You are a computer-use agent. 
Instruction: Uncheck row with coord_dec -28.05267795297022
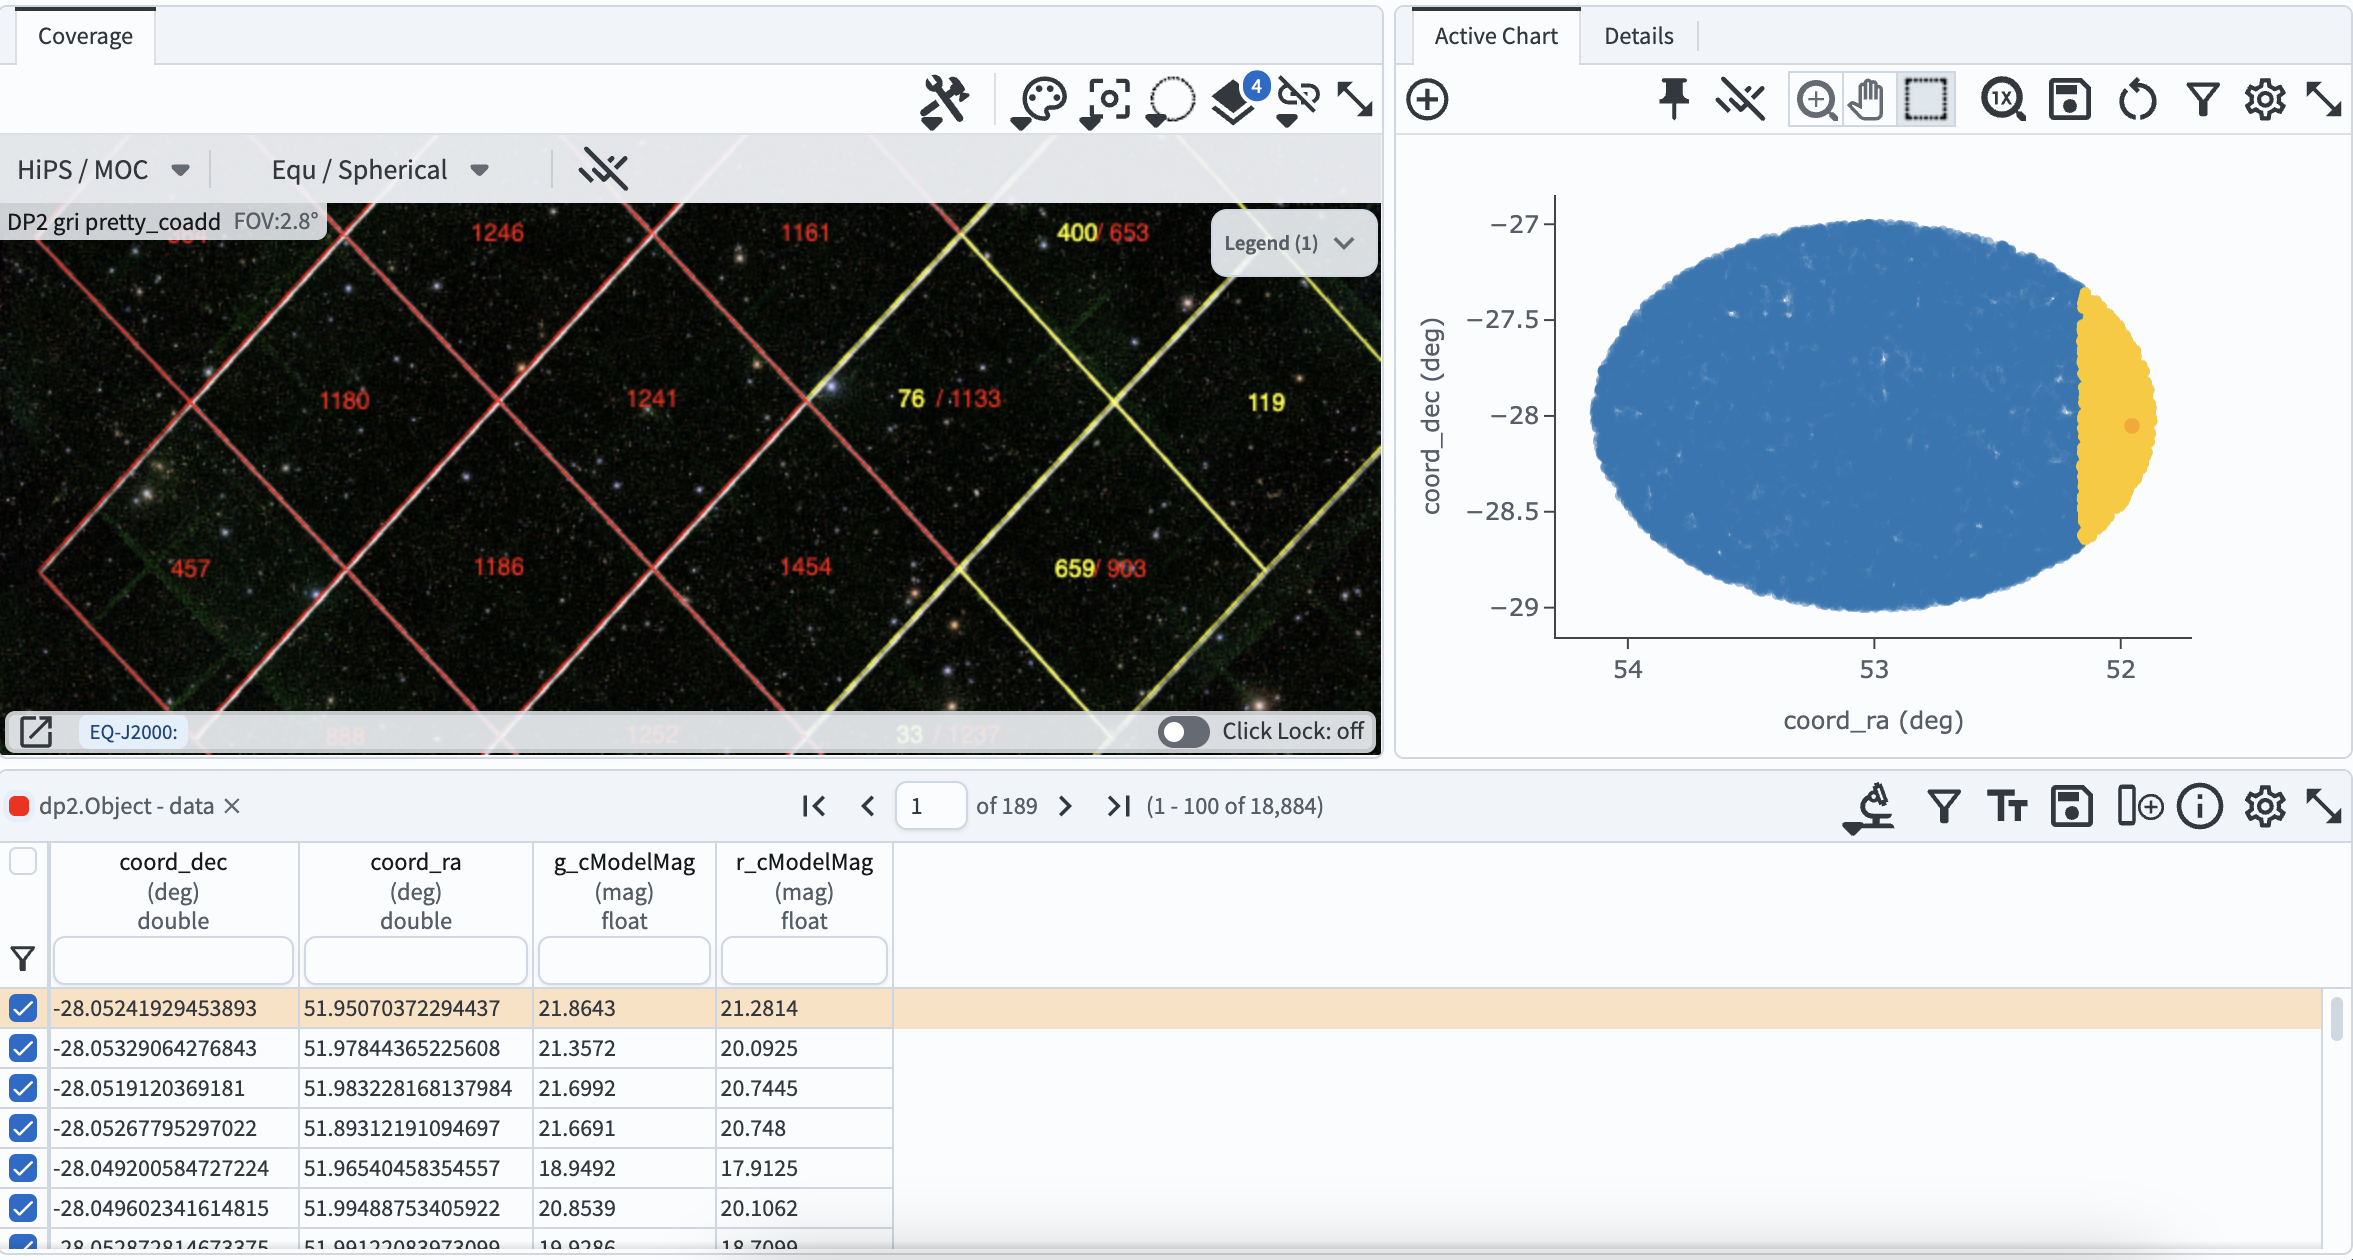pyautogui.click(x=23, y=1128)
